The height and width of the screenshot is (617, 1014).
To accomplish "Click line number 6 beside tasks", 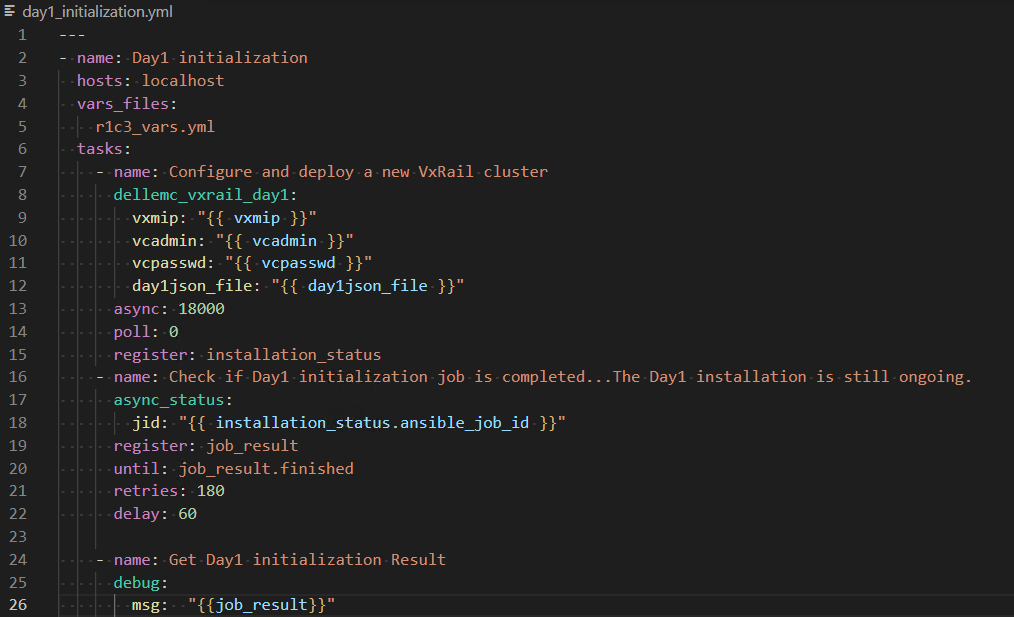I will 22,149.
